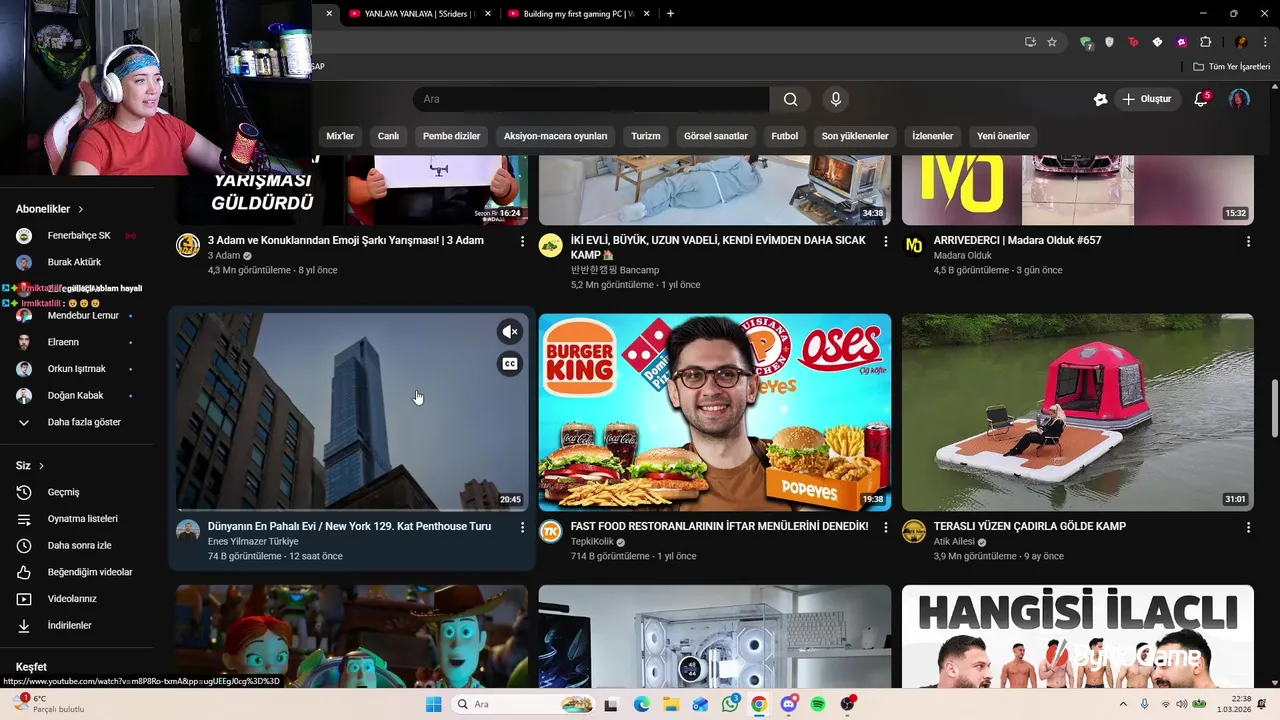Click the red Tp extension icon
This screenshot has height=720, width=1280.
pos(1133,42)
